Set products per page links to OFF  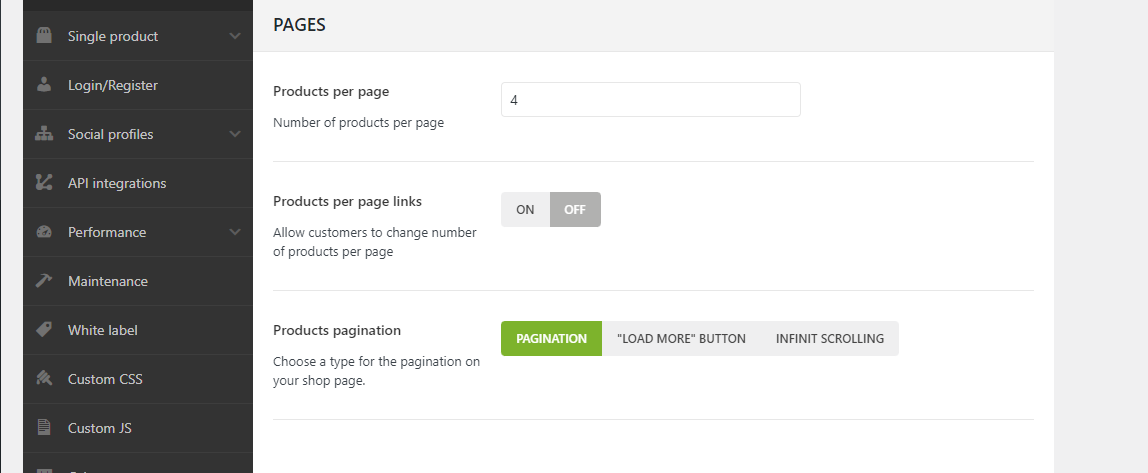point(575,210)
